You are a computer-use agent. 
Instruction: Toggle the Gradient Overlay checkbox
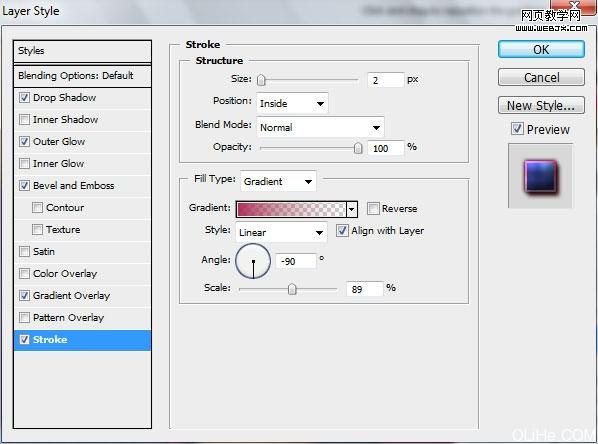pyautogui.click(x=24, y=296)
